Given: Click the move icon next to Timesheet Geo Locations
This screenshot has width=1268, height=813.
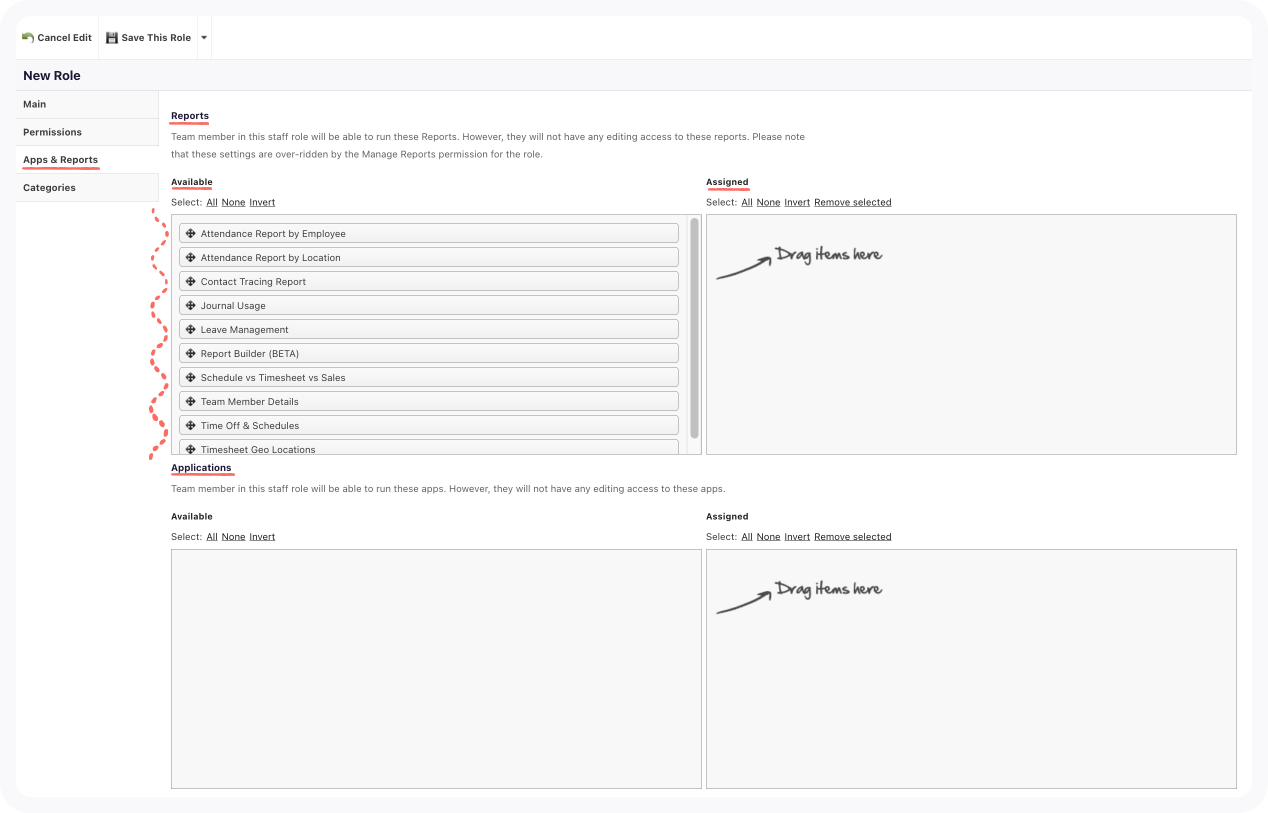Looking at the screenshot, I should [190, 449].
